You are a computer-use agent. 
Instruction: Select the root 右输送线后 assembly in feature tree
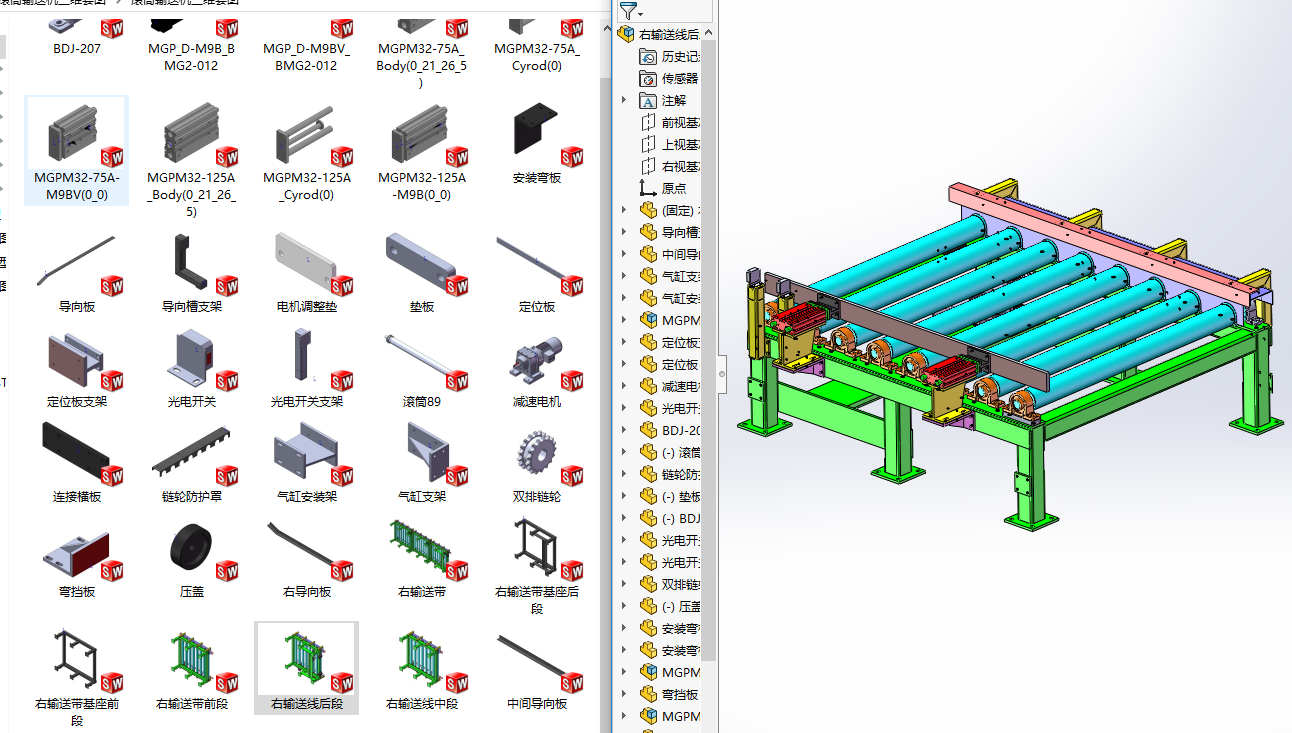tap(658, 34)
